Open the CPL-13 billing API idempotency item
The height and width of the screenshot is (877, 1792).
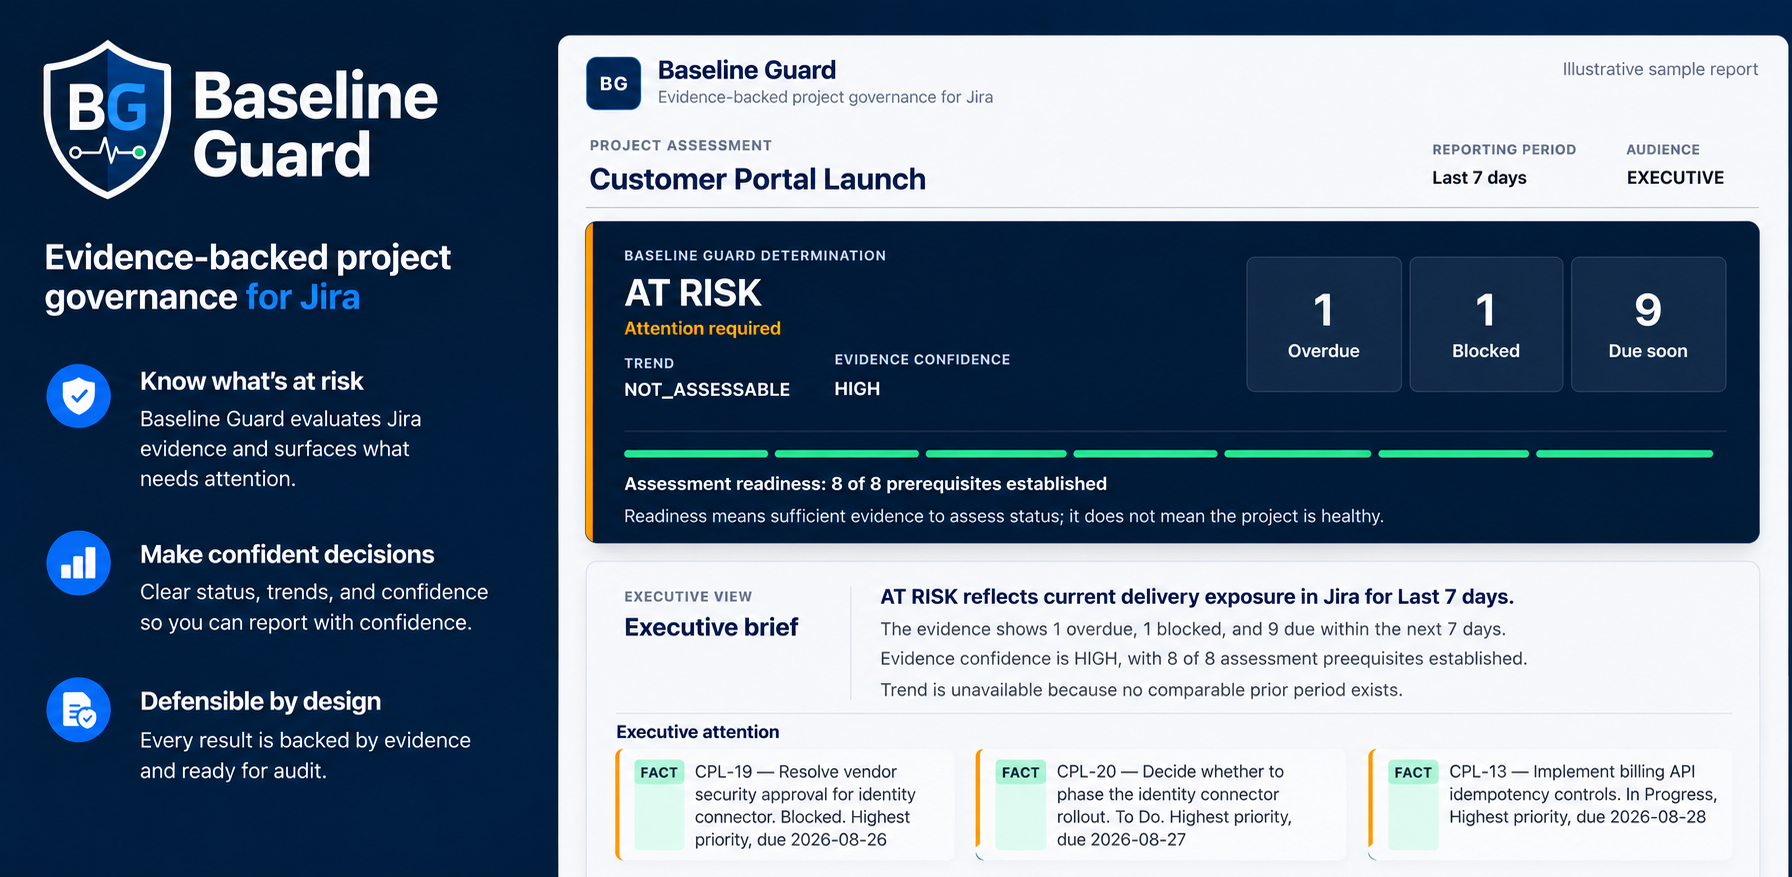click(x=1549, y=805)
